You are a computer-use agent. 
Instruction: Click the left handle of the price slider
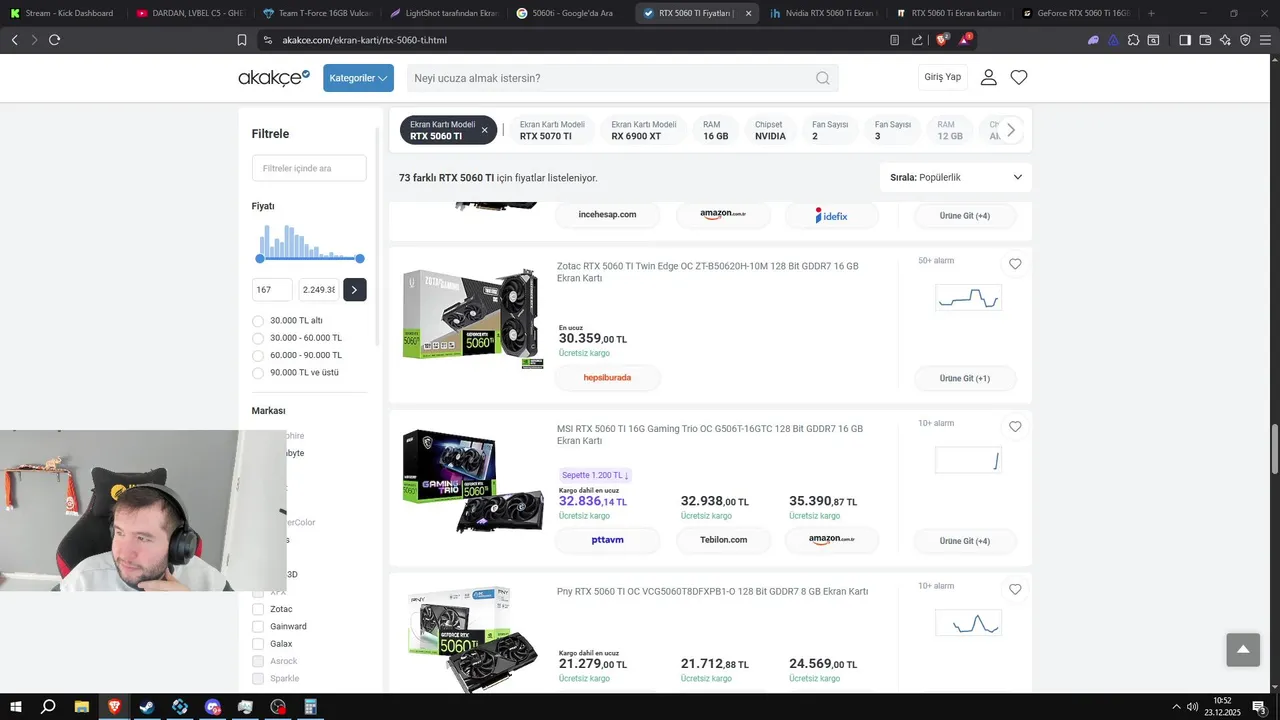[x=259, y=259]
